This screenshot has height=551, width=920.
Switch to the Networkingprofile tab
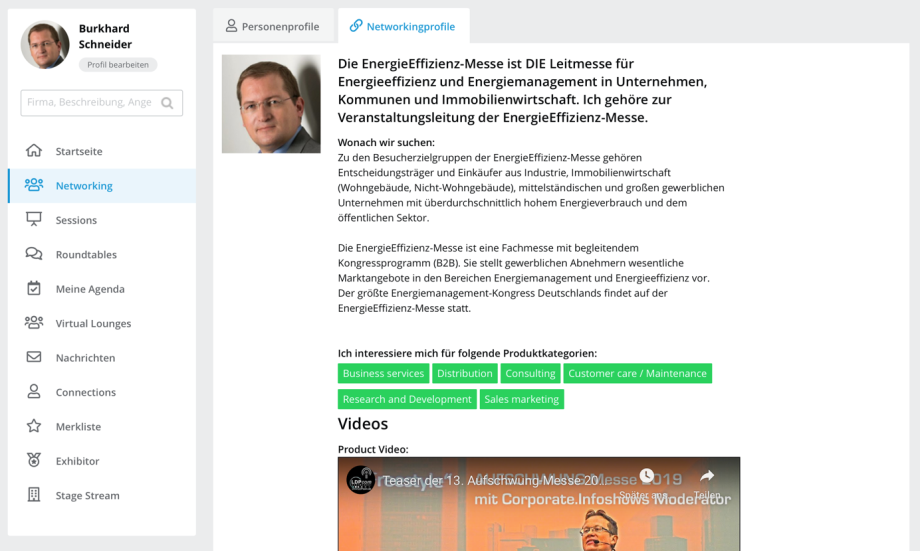[403, 26]
